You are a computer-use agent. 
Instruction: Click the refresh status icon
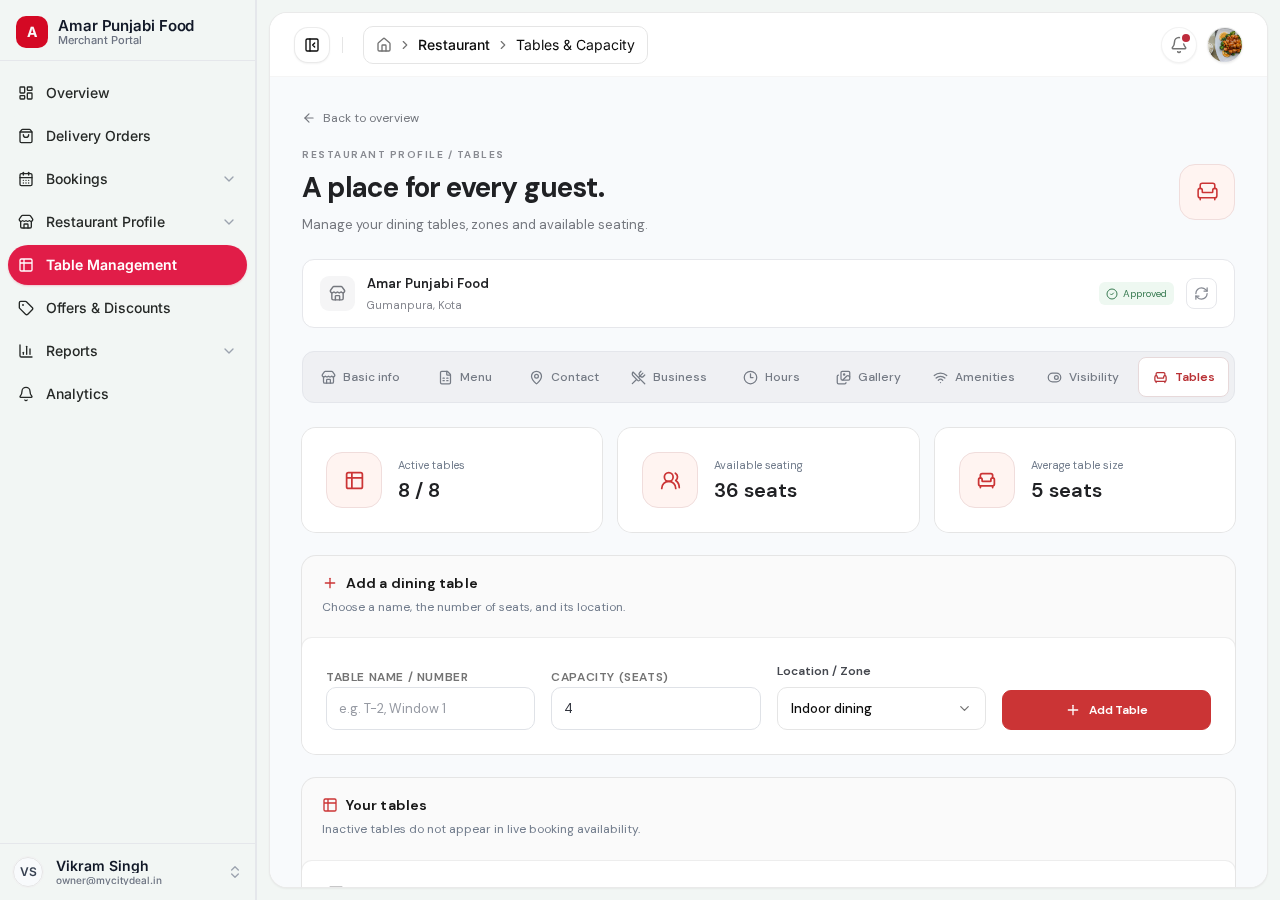(x=1201, y=294)
